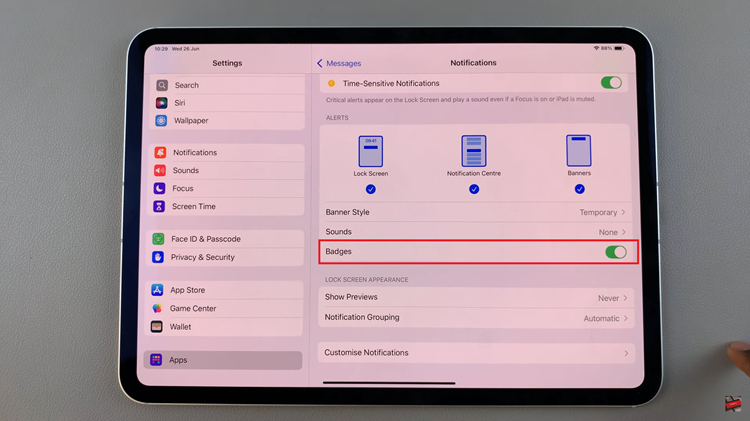
Task: Tap the Search field in Settings sidebar
Action: 228,85
